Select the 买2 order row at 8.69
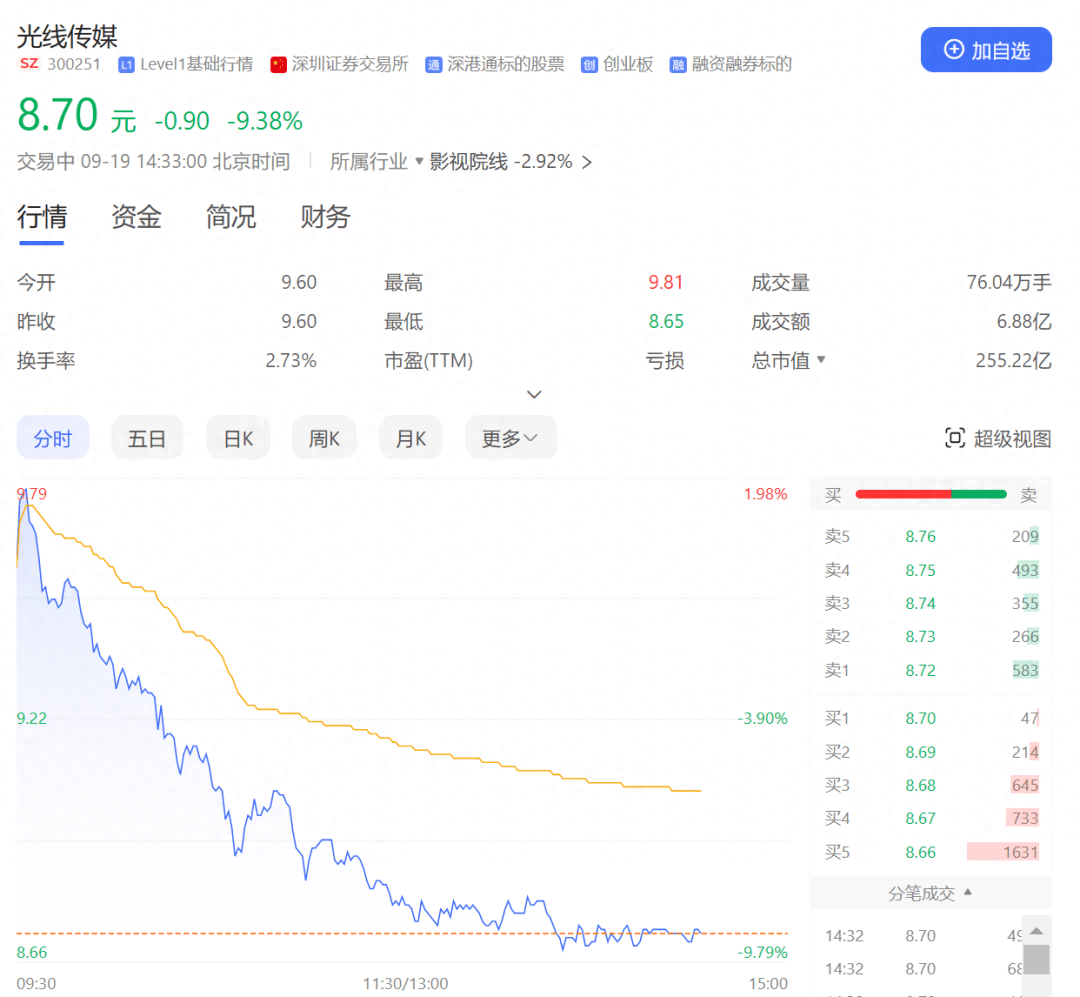This screenshot has width=1080, height=997. tap(931, 752)
